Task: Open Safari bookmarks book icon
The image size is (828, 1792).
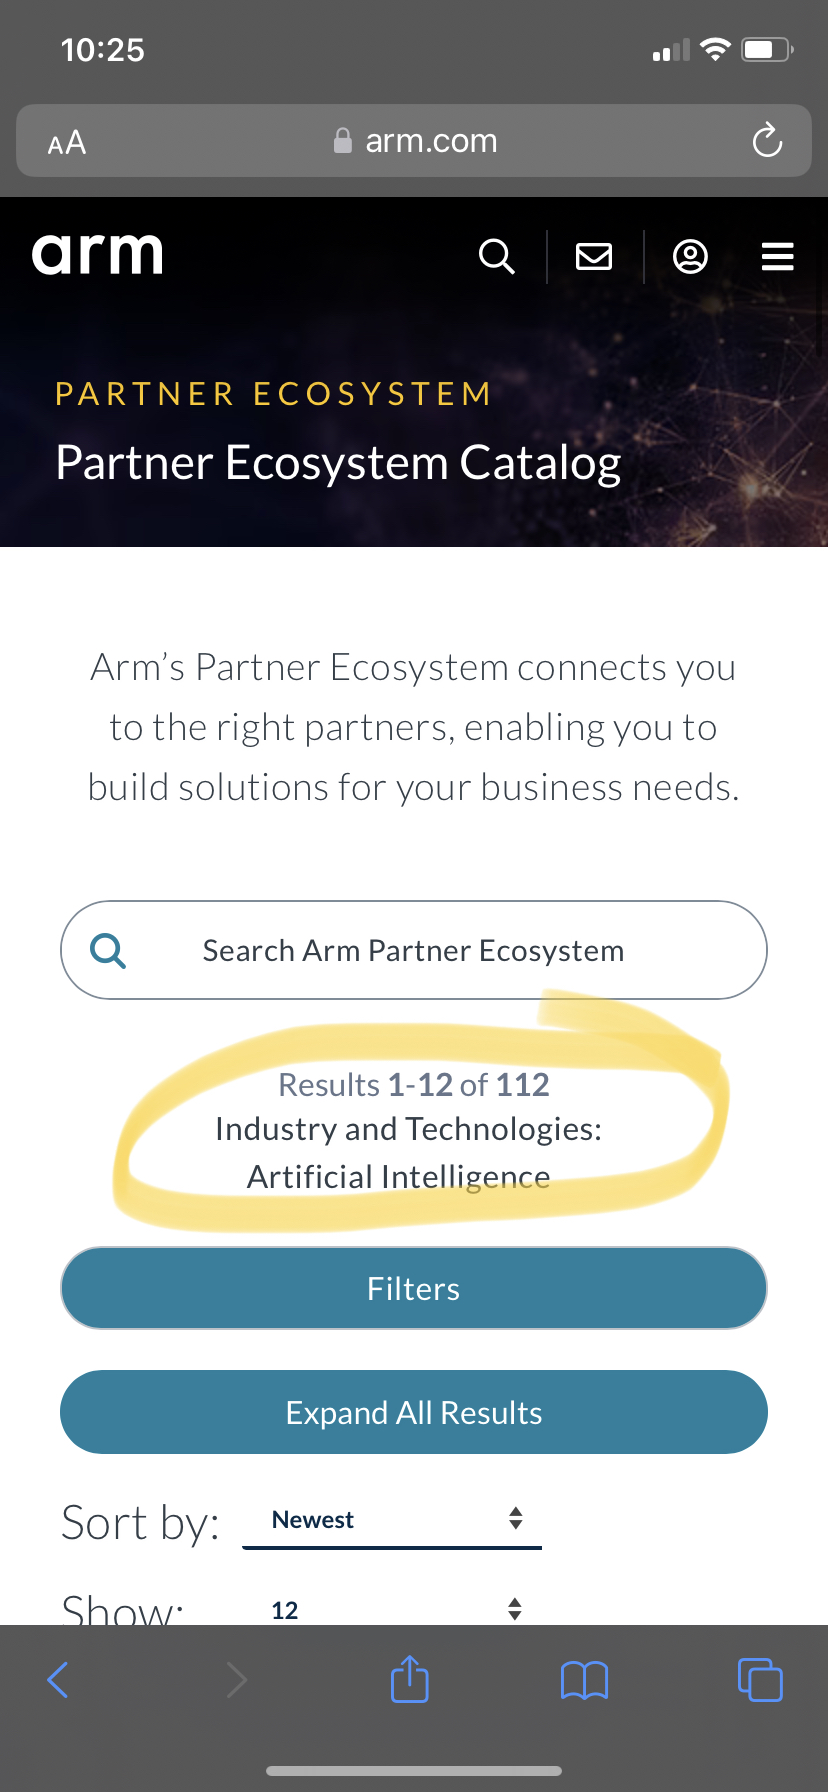Action: [584, 1680]
